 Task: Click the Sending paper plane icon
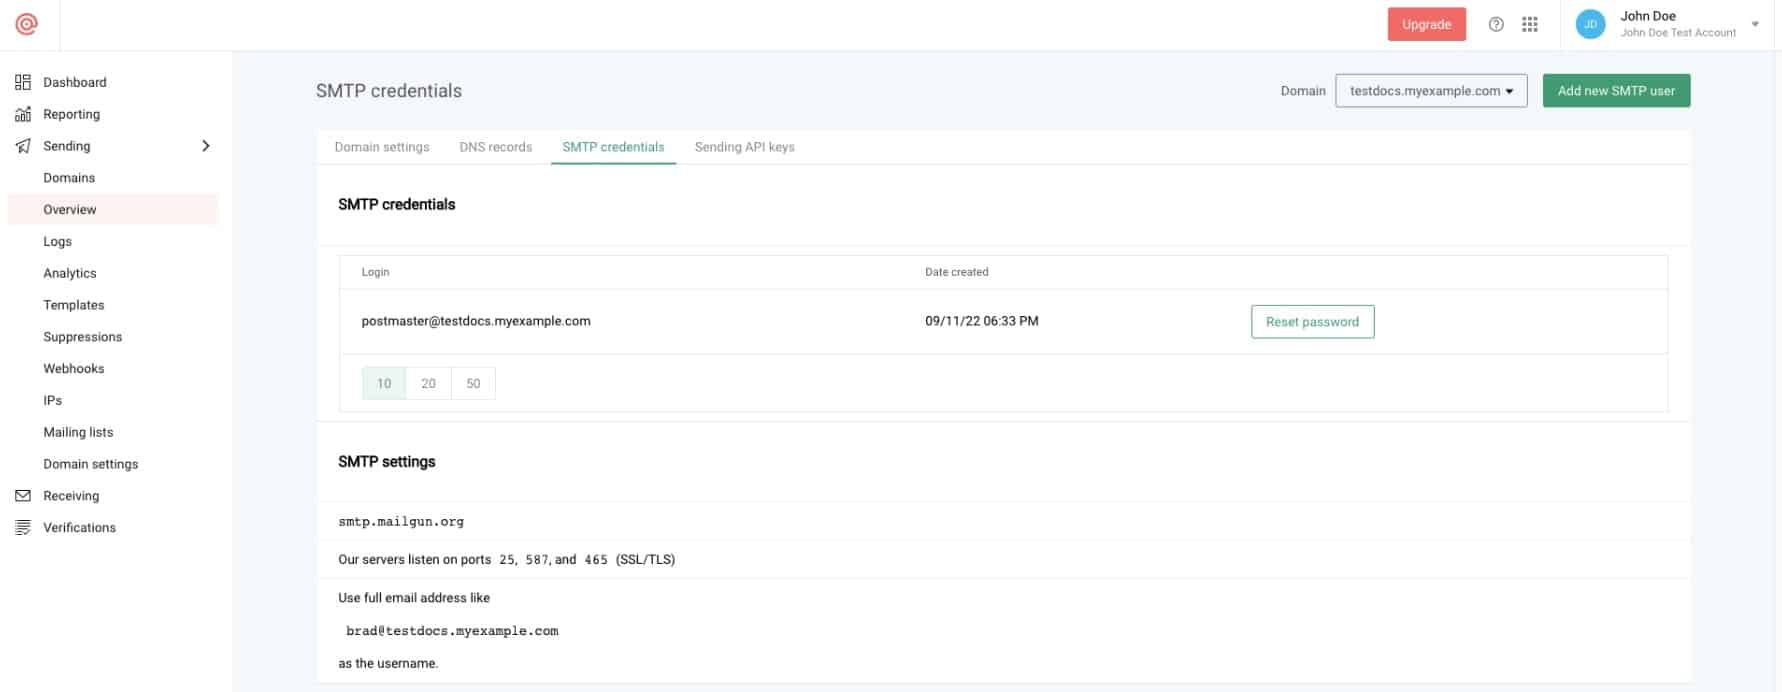(23, 146)
